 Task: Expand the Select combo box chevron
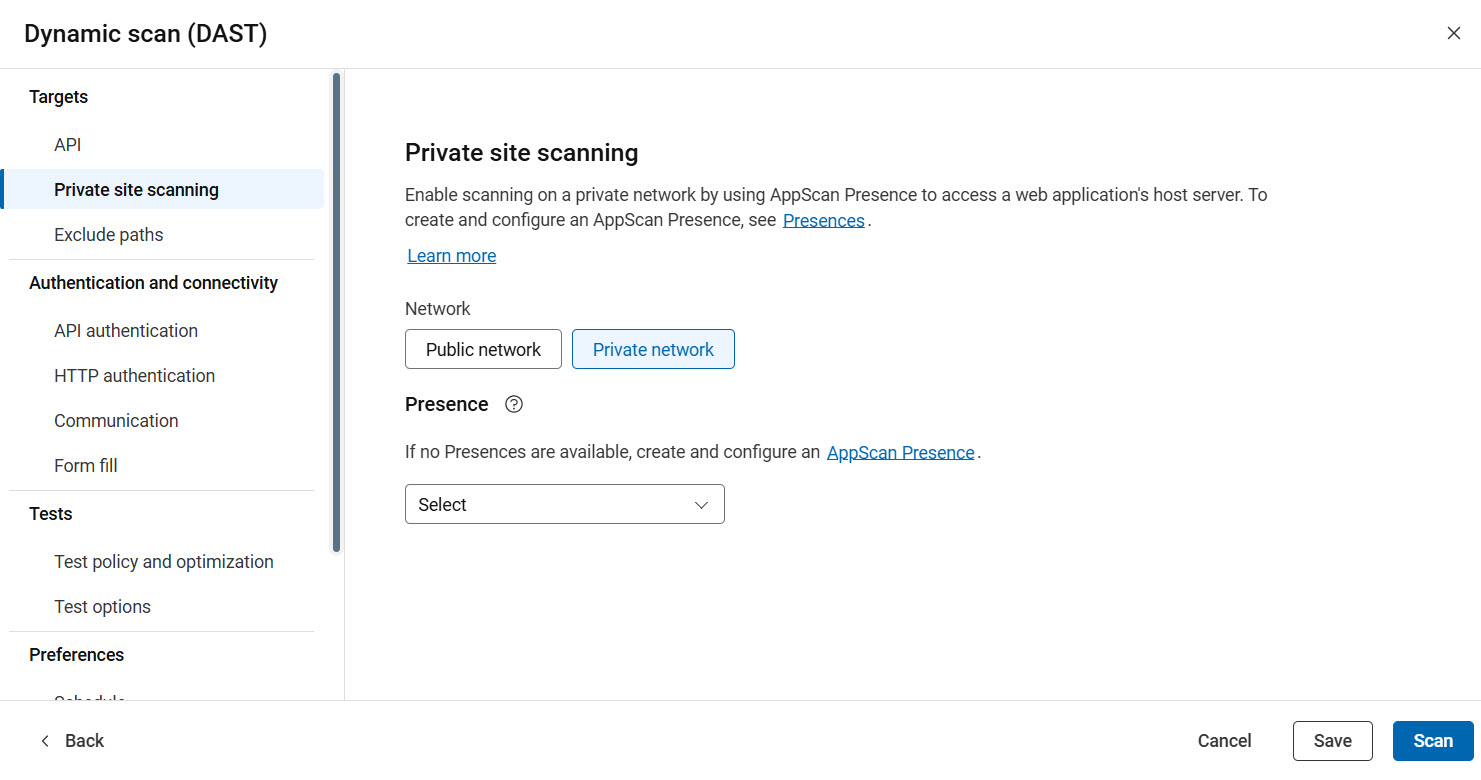(701, 504)
